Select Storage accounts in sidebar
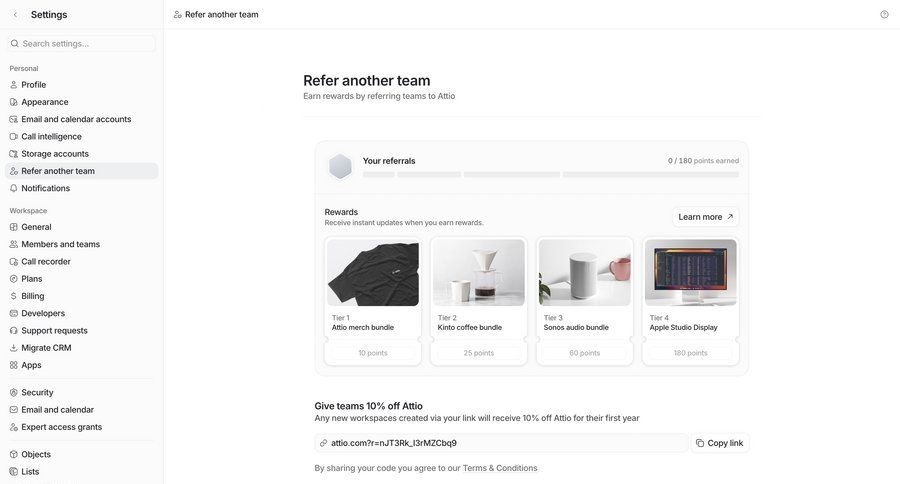This screenshot has height=484, width=900. tap(55, 154)
